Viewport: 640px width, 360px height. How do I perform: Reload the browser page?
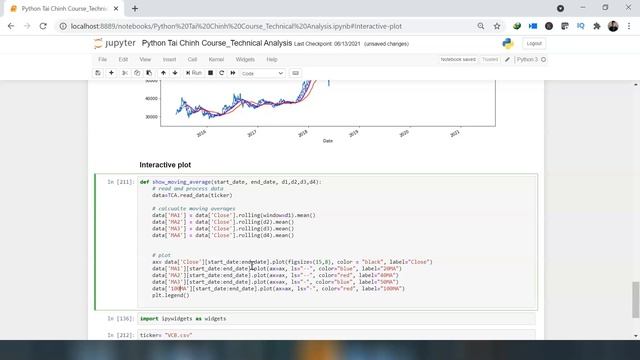43,26
